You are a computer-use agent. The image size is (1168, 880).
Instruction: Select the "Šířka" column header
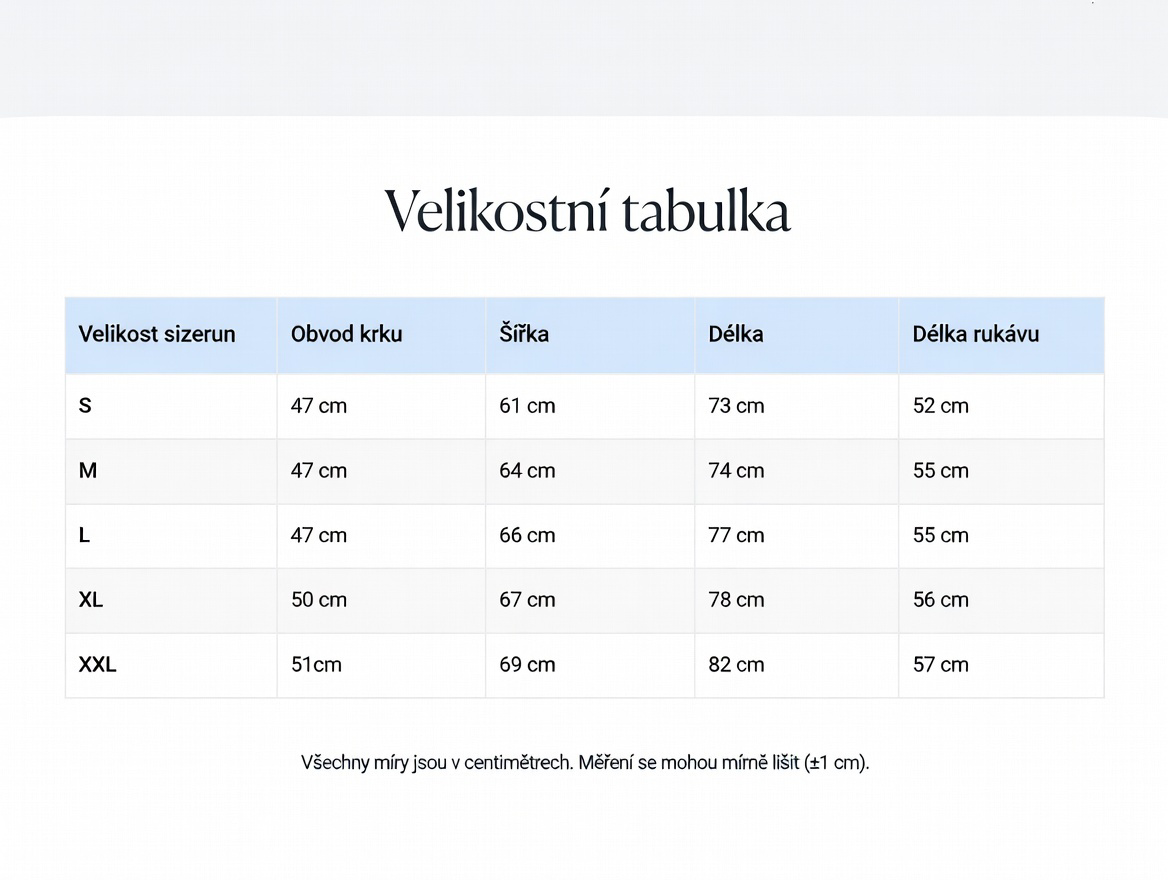[x=524, y=334]
